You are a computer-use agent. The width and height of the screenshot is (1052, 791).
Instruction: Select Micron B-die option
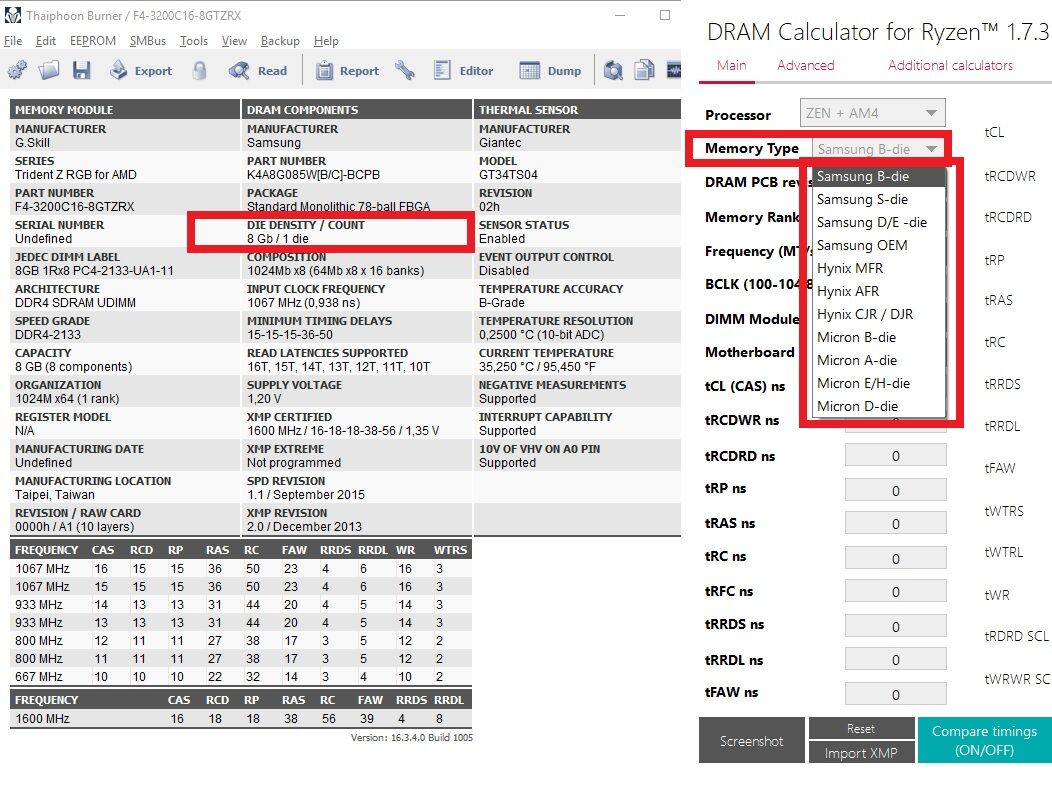880,337
